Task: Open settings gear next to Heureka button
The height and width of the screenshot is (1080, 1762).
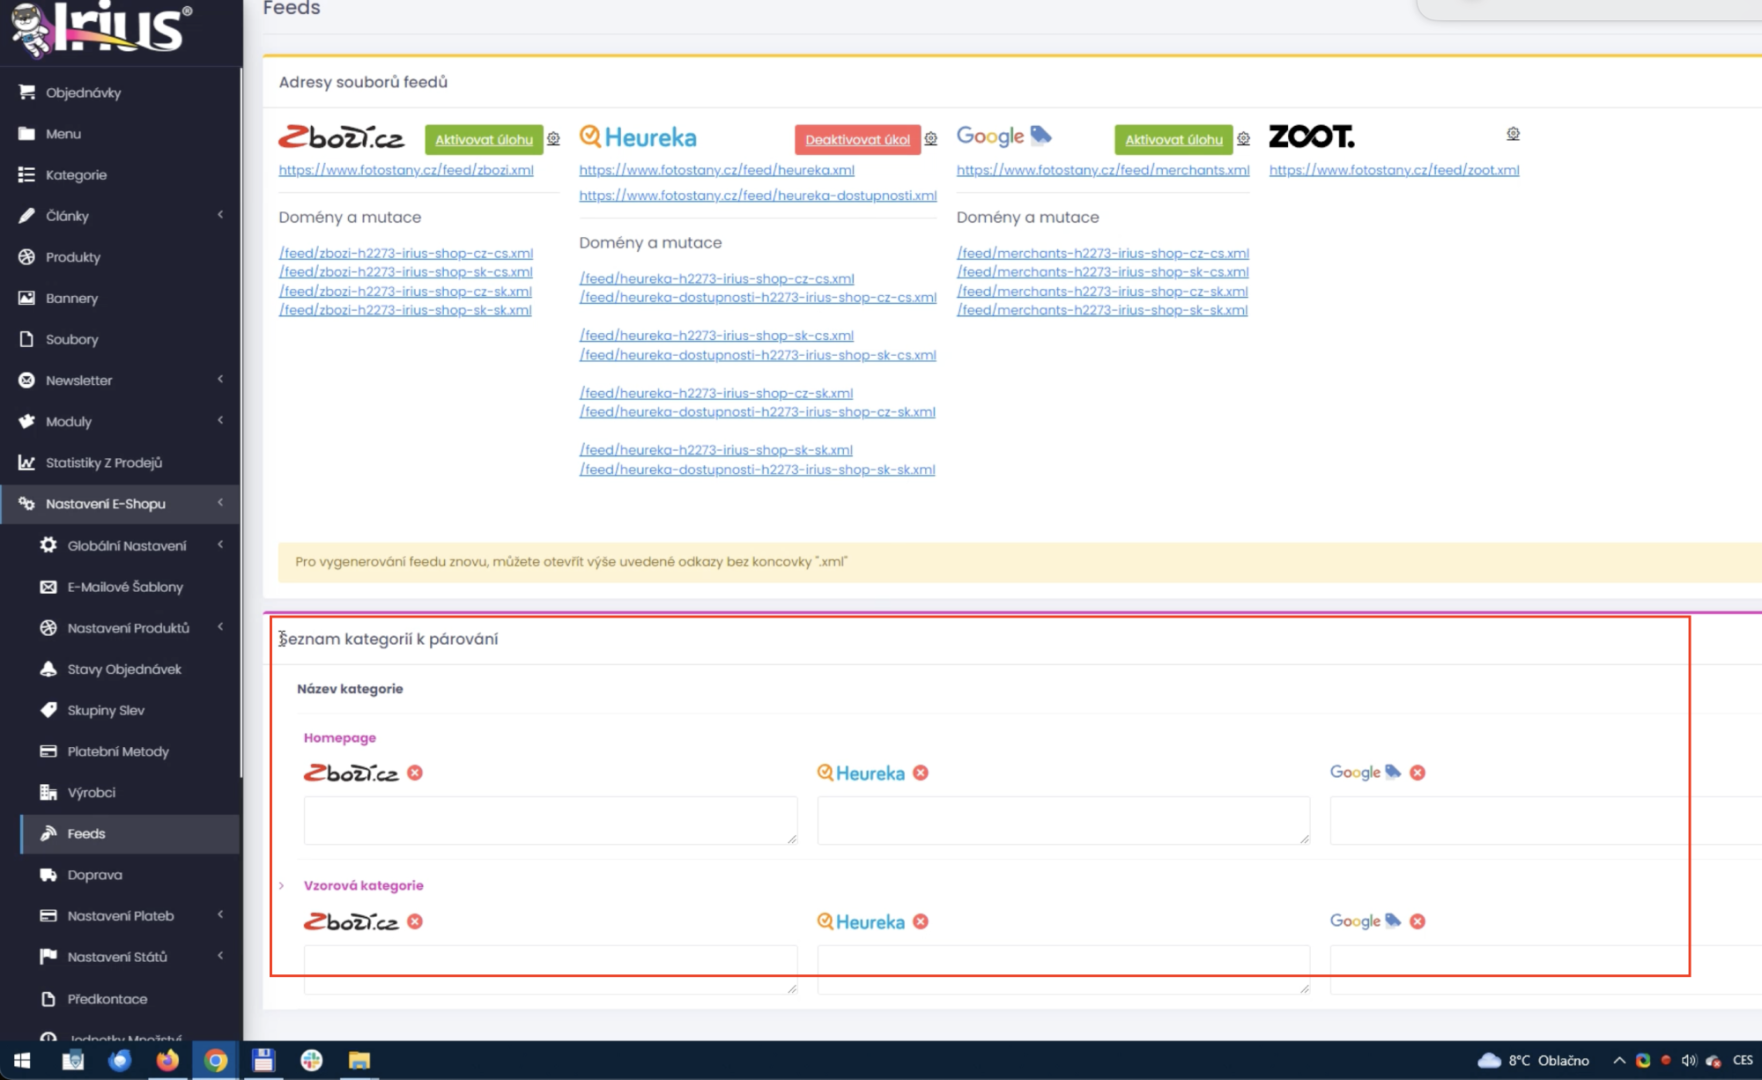Action: point(931,139)
